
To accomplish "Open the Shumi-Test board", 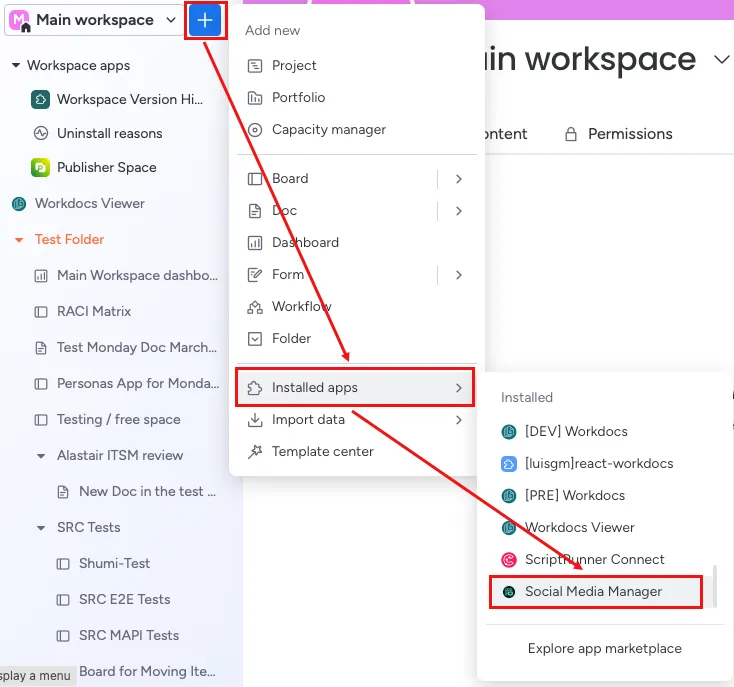I will click(x=103, y=564).
